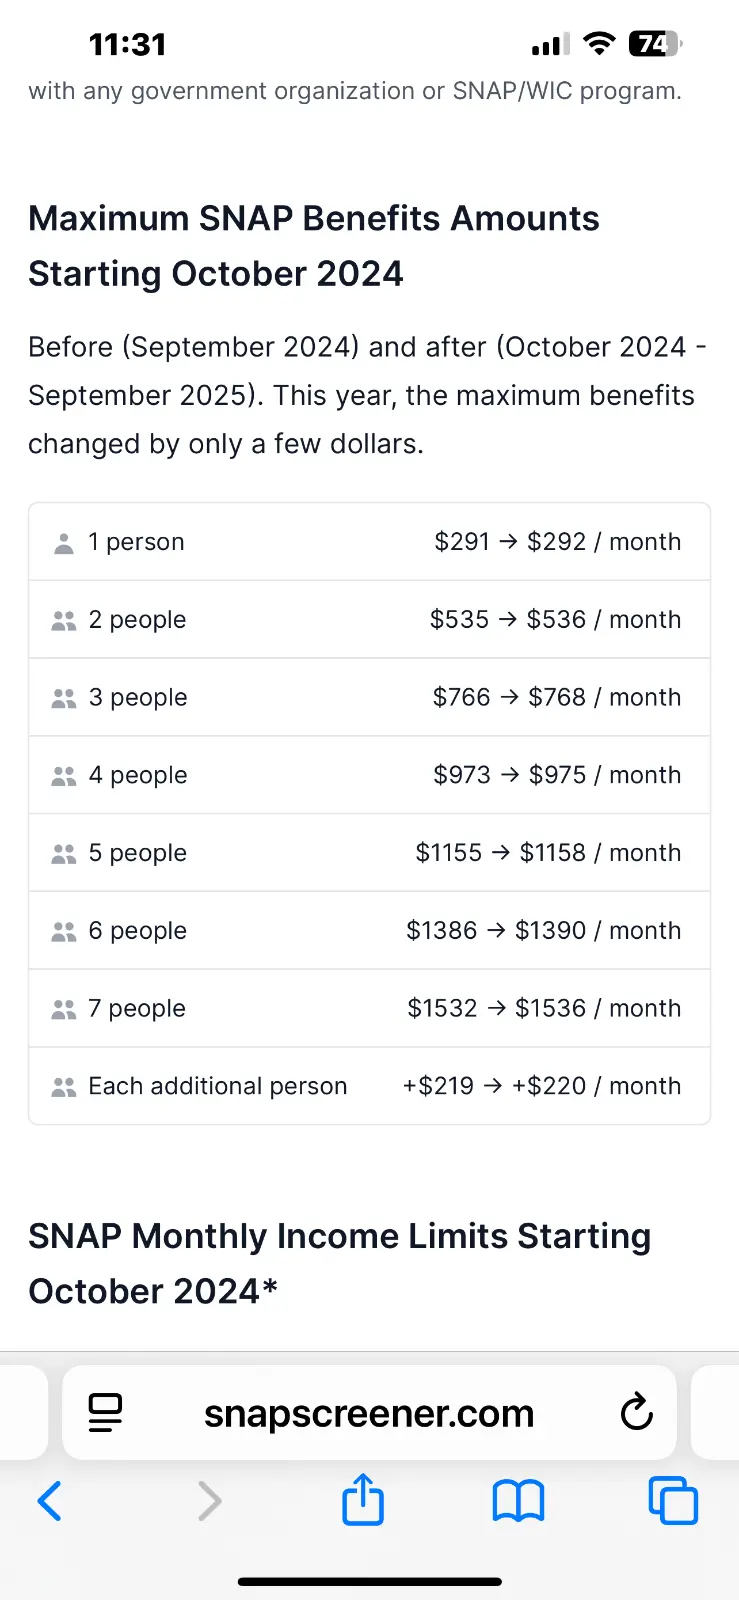Screen dimensions: 739x1600
Task: Tap the group icon beside 2 people
Action: coord(64,621)
